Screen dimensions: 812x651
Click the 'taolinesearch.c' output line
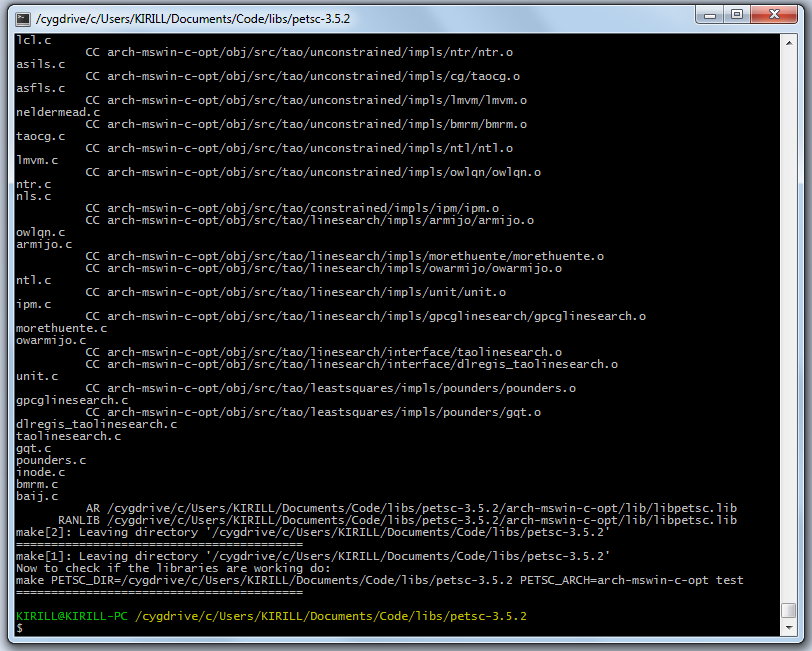click(x=69, y=436)
